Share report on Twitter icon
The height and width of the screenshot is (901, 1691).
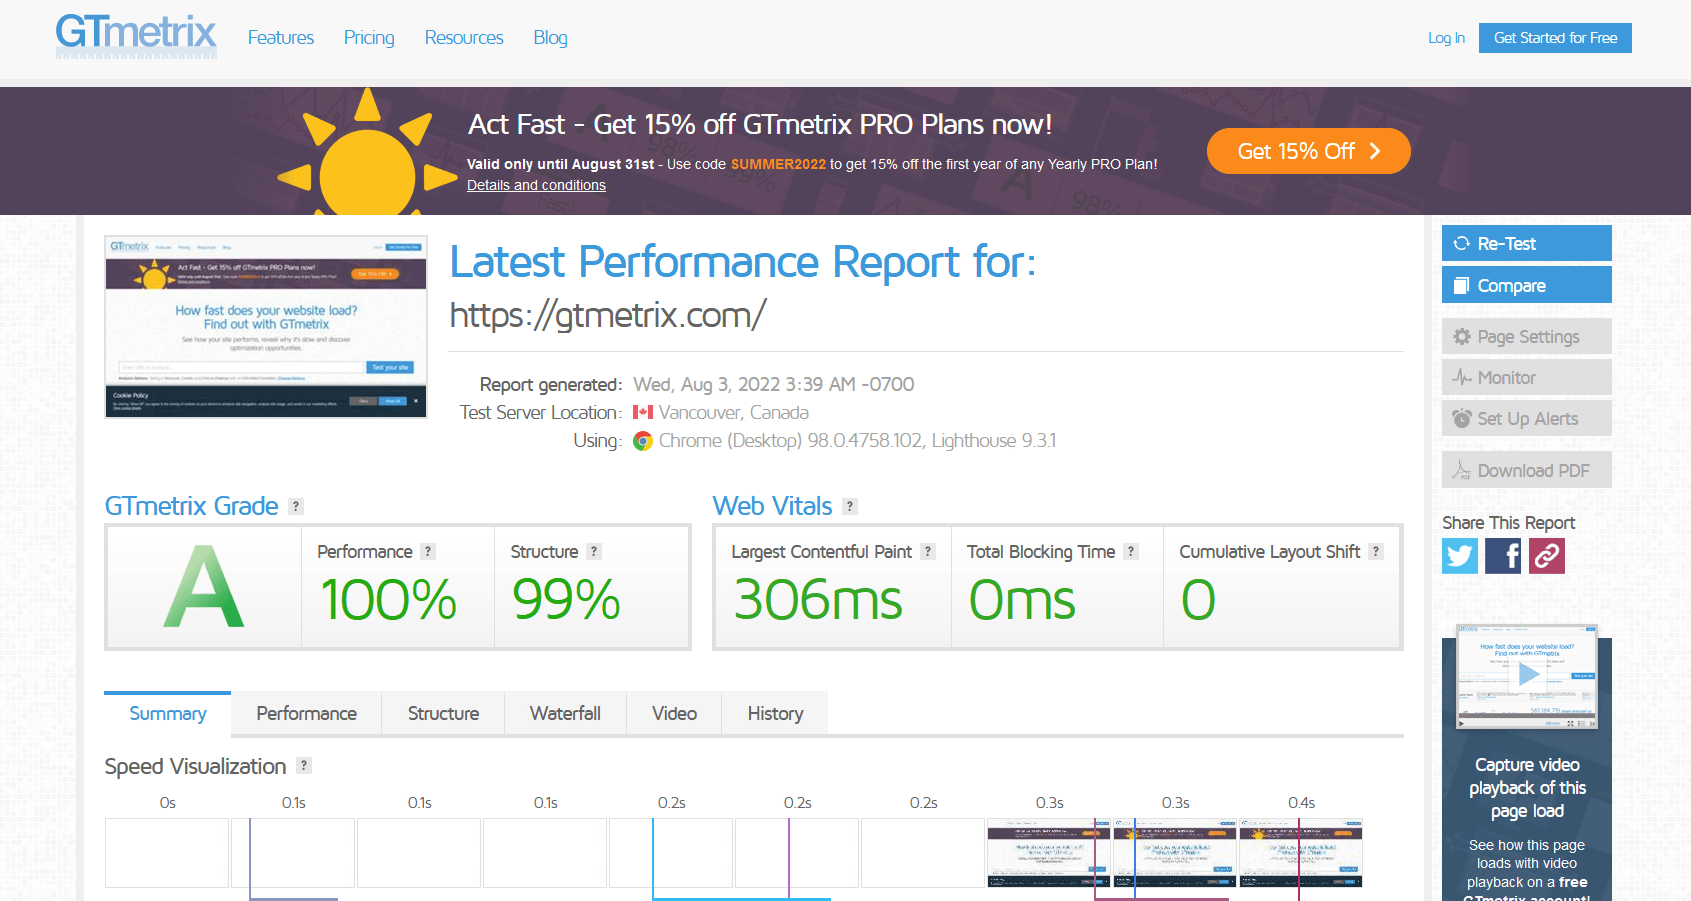click(x=1459, y=556)
